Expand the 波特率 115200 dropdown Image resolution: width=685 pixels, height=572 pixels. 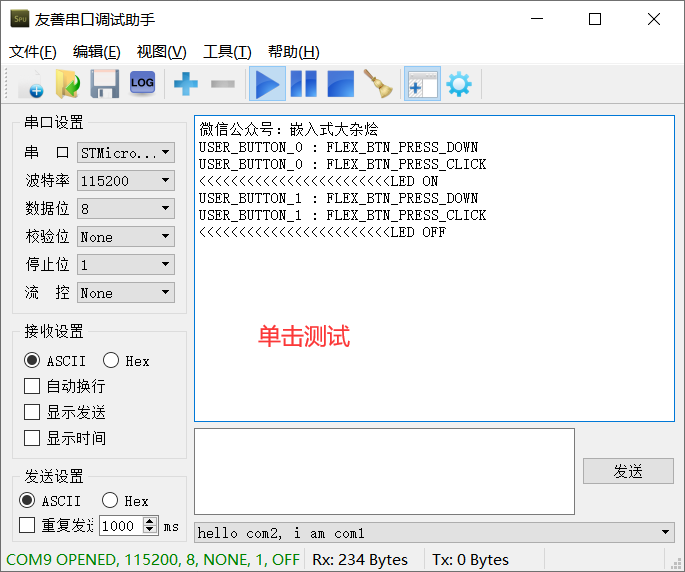point(126,180)
